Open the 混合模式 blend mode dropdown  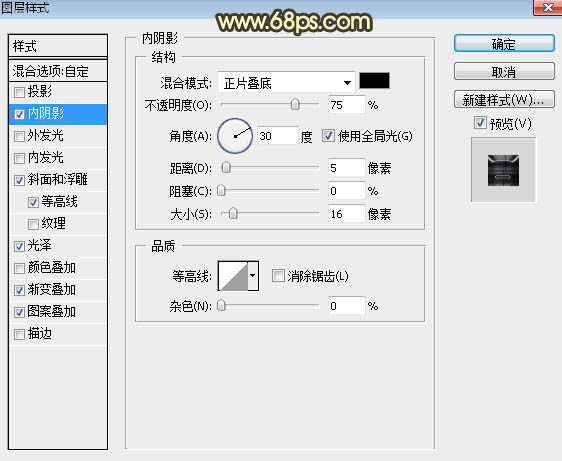[286, 83]
